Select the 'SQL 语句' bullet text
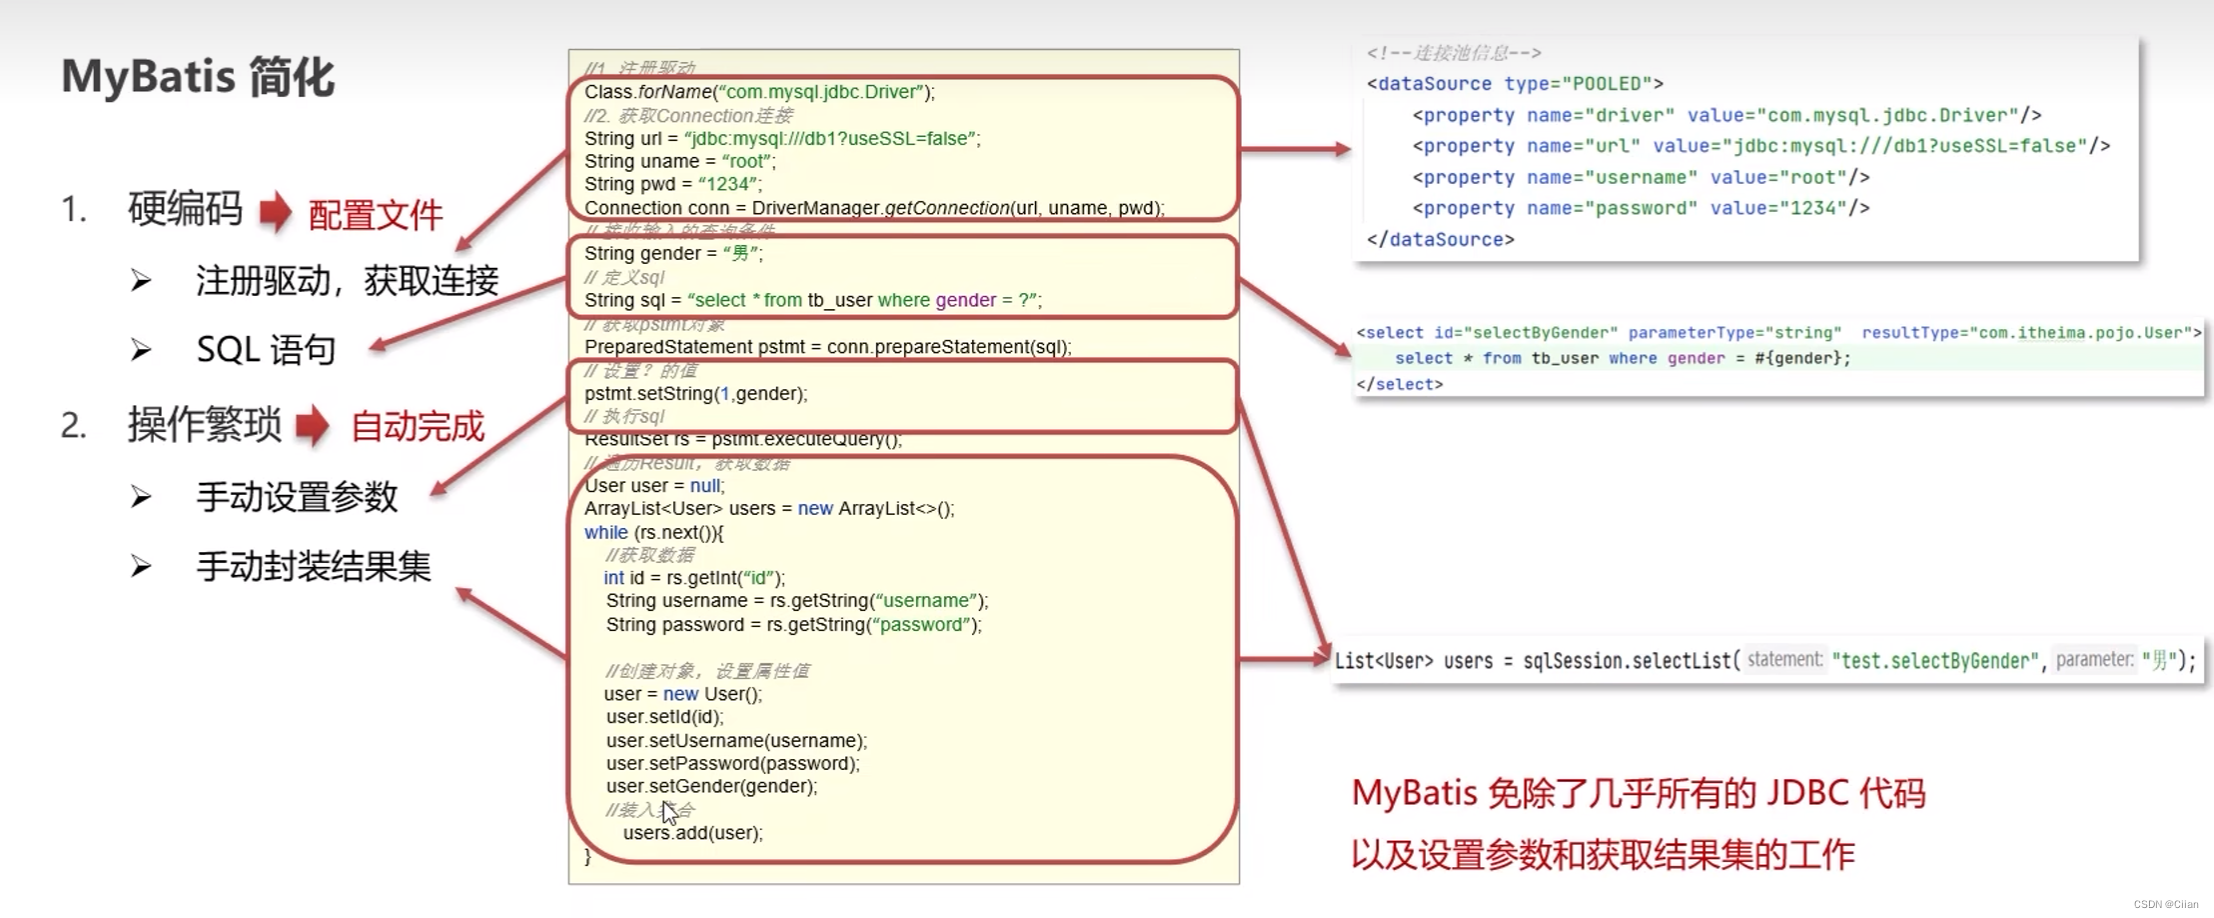Image resolution: width=2214 pixels, height=918 pixels. (266, 350)
